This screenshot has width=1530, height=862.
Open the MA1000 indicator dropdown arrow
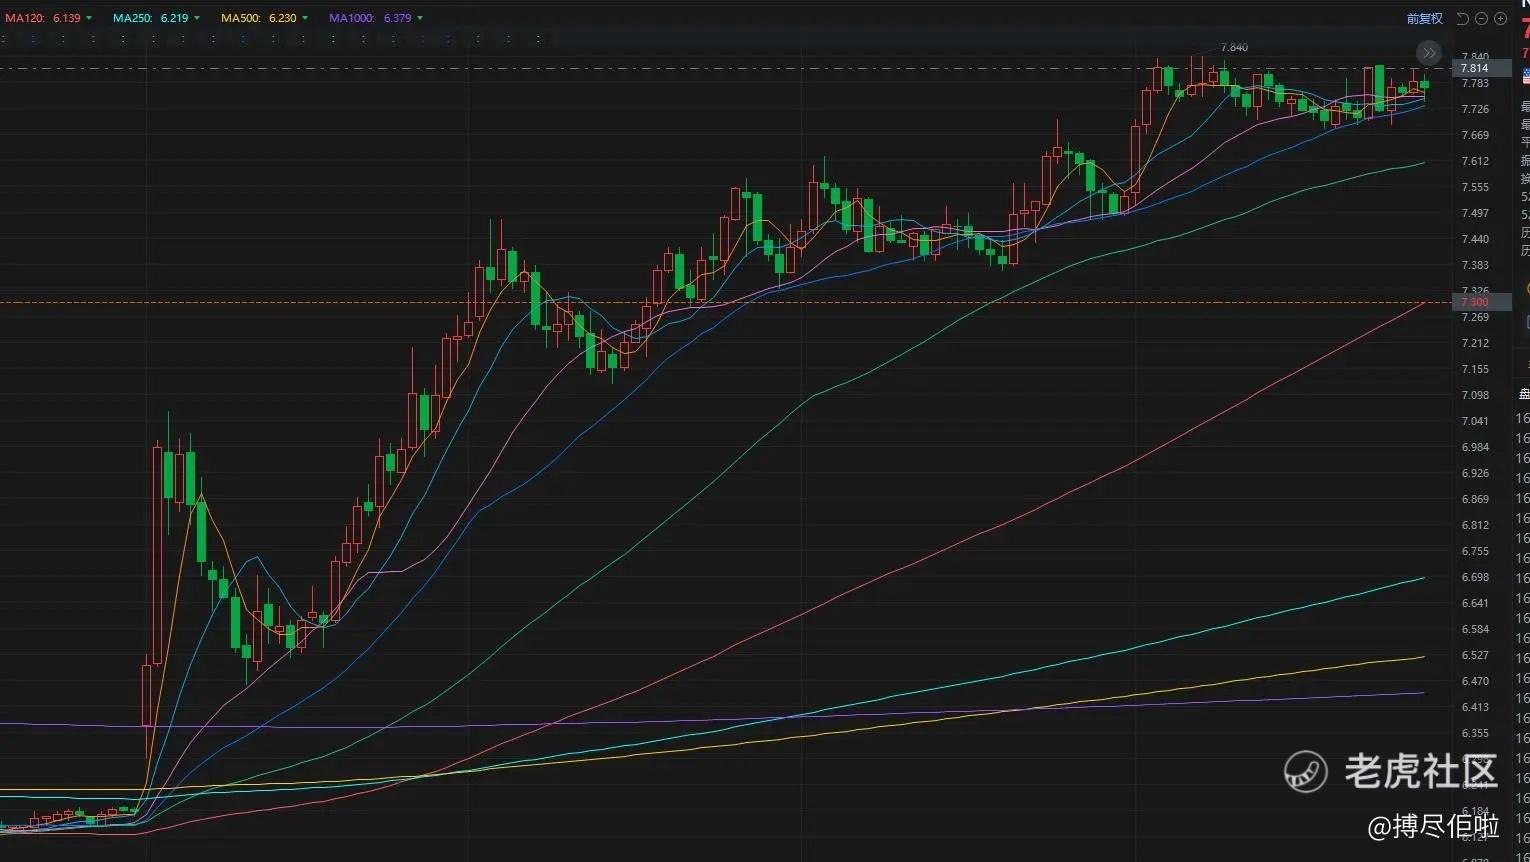419,18
